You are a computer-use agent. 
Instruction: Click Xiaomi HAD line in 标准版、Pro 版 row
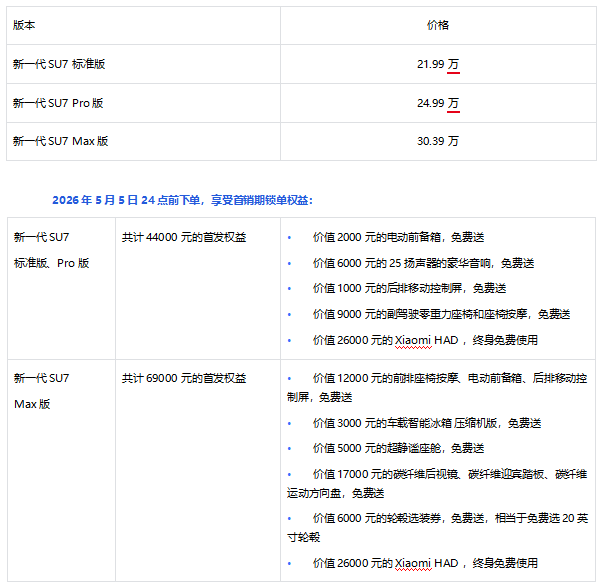point(425,340)
